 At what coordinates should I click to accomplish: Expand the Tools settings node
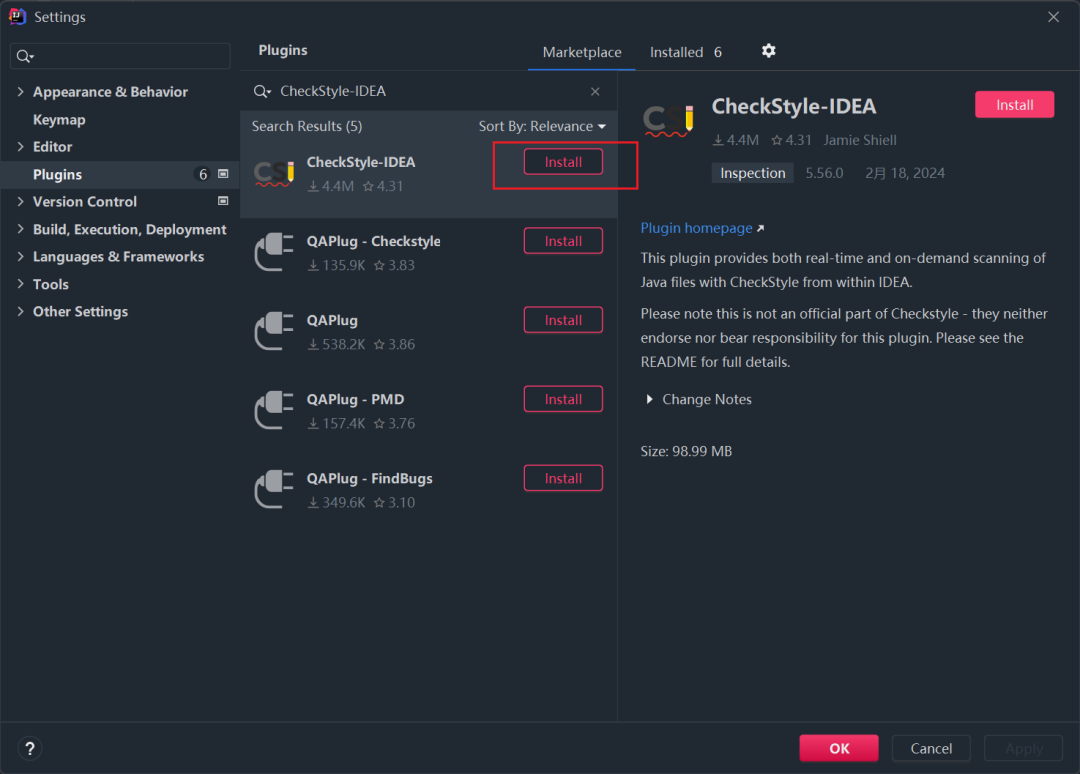tap(21, 284)
